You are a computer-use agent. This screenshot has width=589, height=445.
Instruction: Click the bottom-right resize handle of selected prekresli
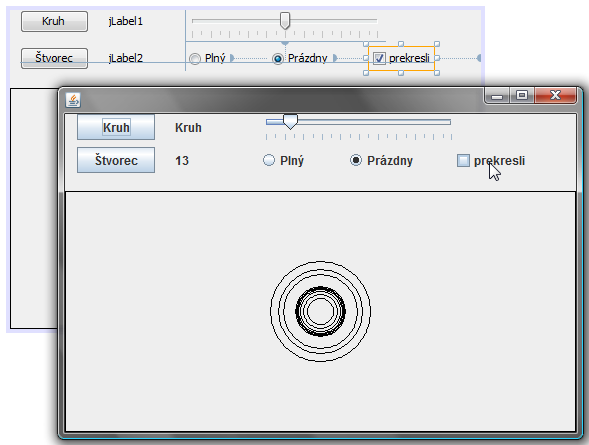pos(437,73)
